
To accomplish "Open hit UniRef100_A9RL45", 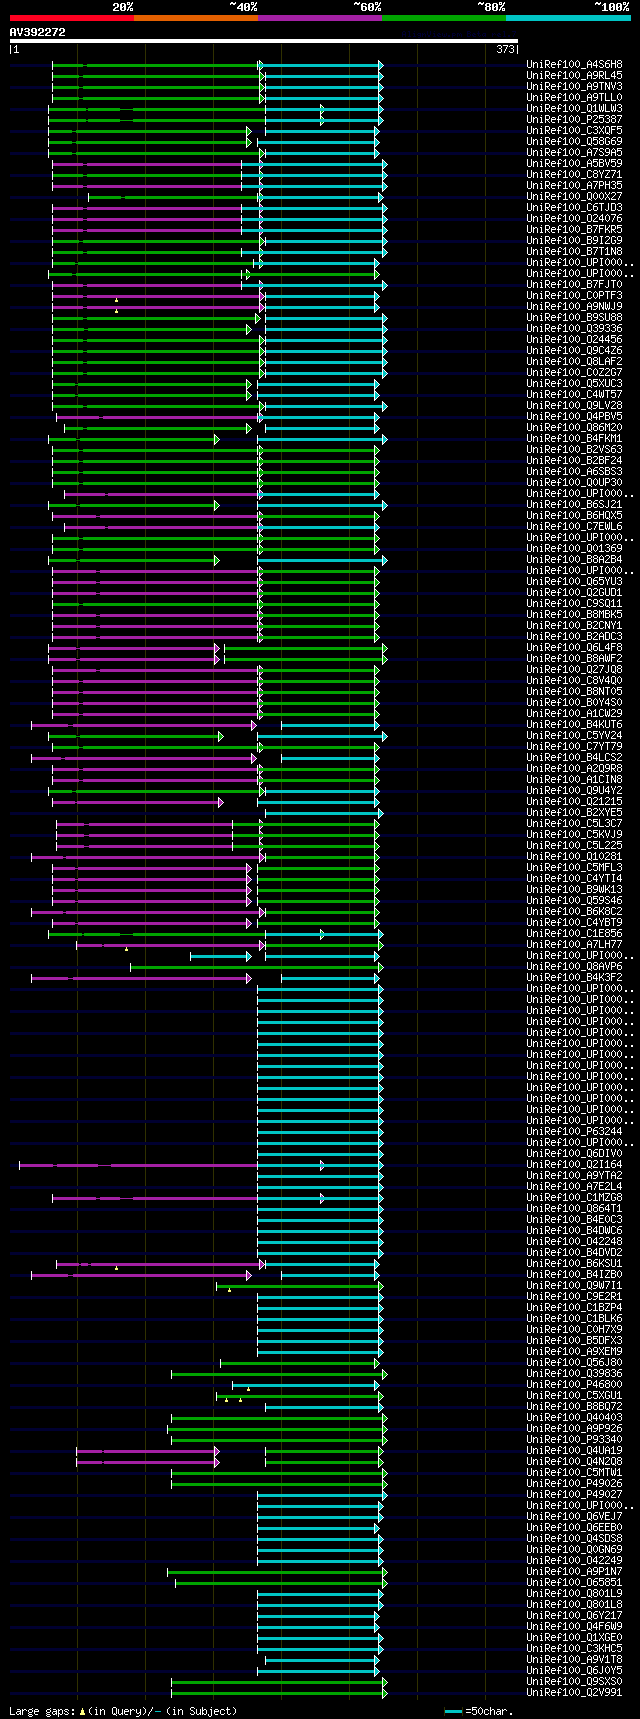I will coord(574,75).
